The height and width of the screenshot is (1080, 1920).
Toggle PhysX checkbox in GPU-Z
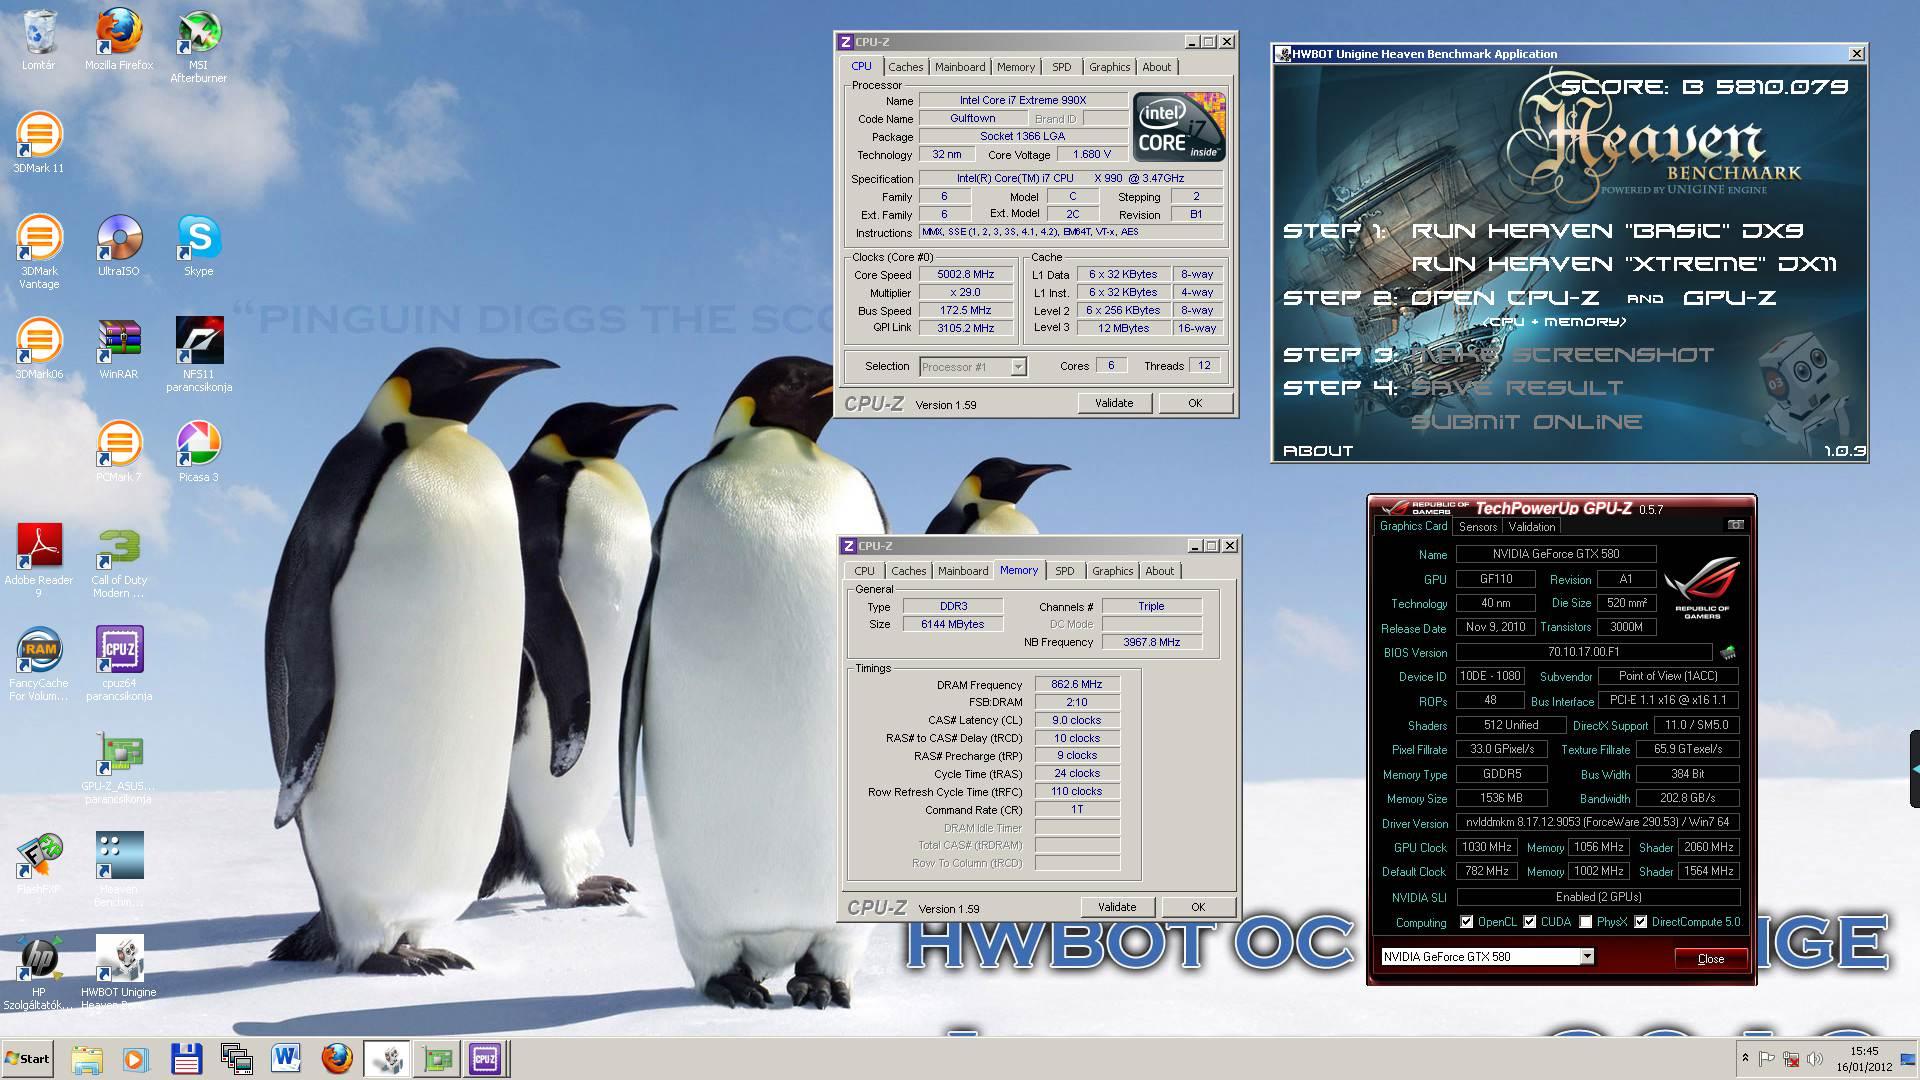click(1586, 922)
